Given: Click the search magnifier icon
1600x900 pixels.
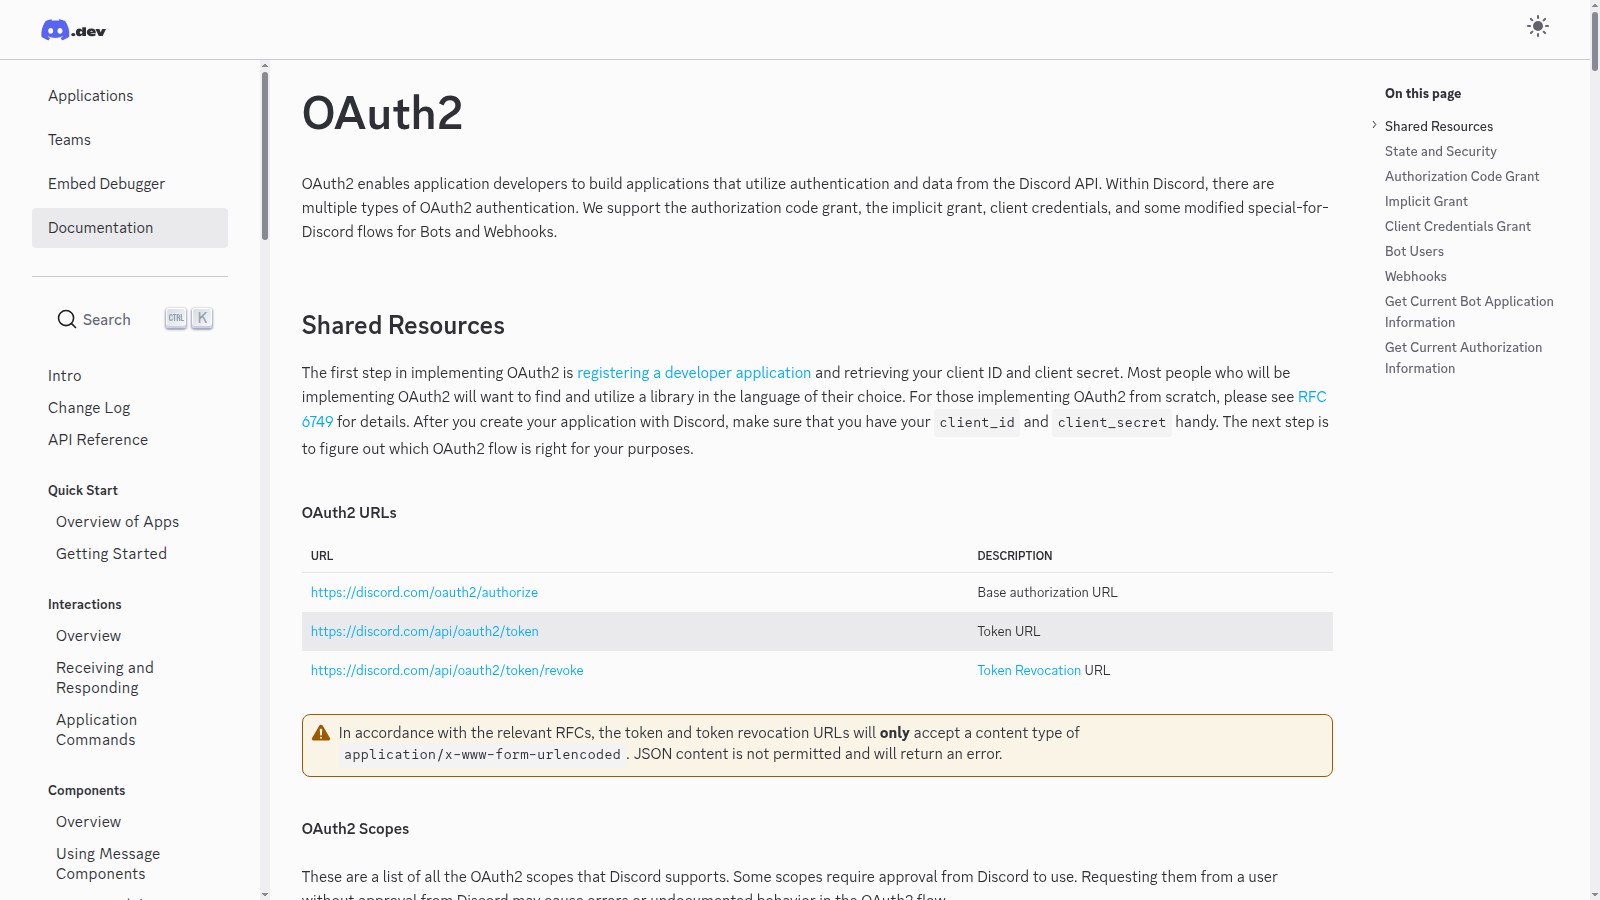Looking at the screenshot, I should tap(67, 319).
